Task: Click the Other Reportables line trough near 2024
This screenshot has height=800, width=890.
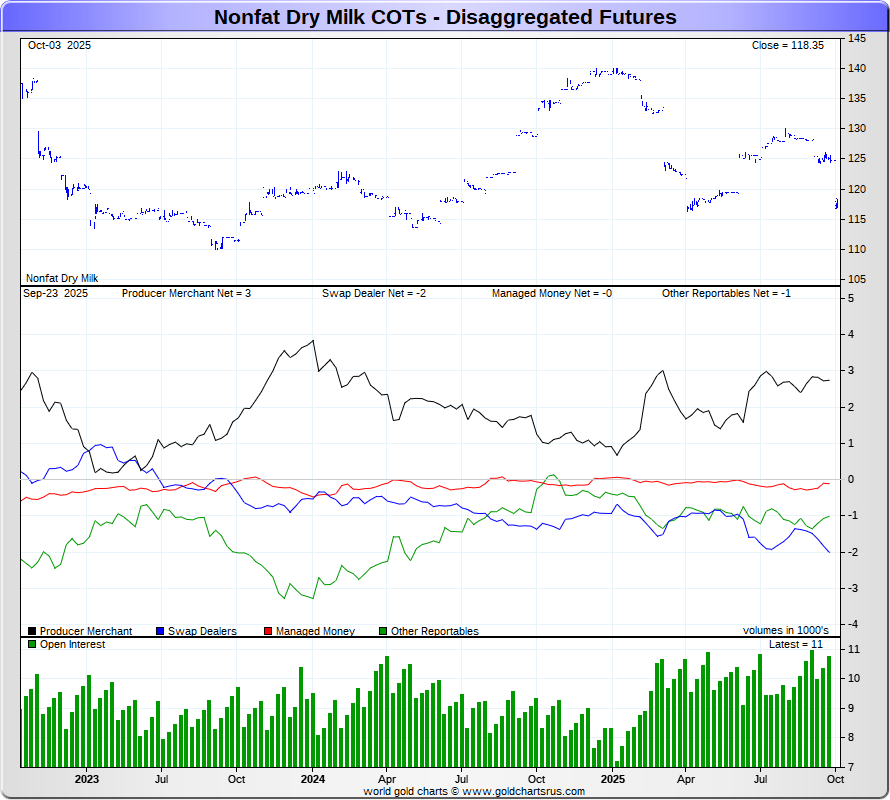Action: tap(313, 598)
